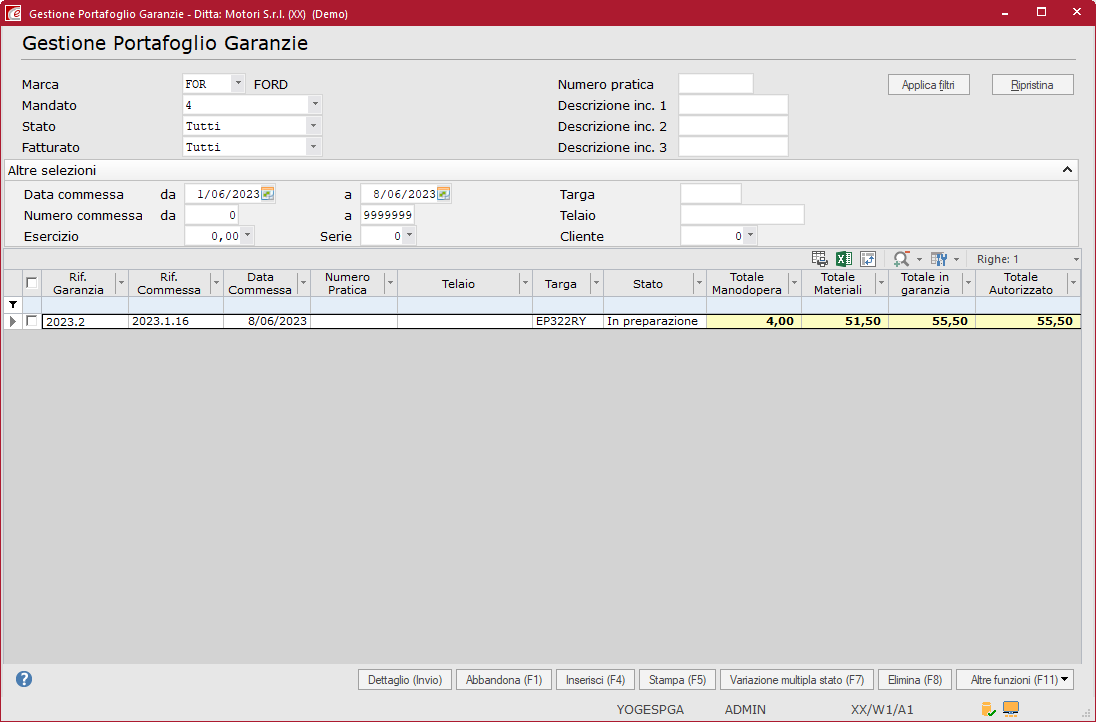Collapse the Altre selezioni panel

coord(1067,171)
